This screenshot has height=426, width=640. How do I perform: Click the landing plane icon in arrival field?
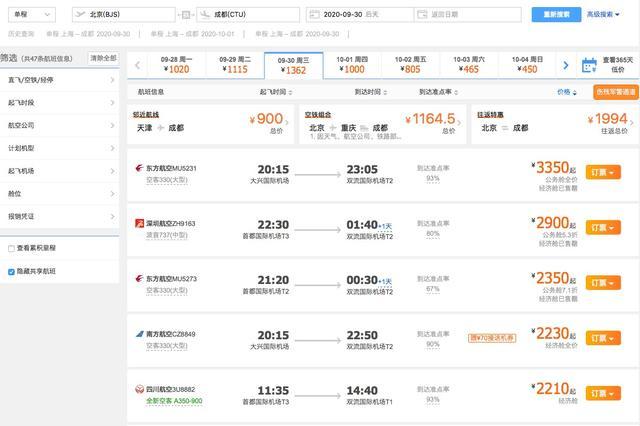pyautogui.click(x=205, y=14)
